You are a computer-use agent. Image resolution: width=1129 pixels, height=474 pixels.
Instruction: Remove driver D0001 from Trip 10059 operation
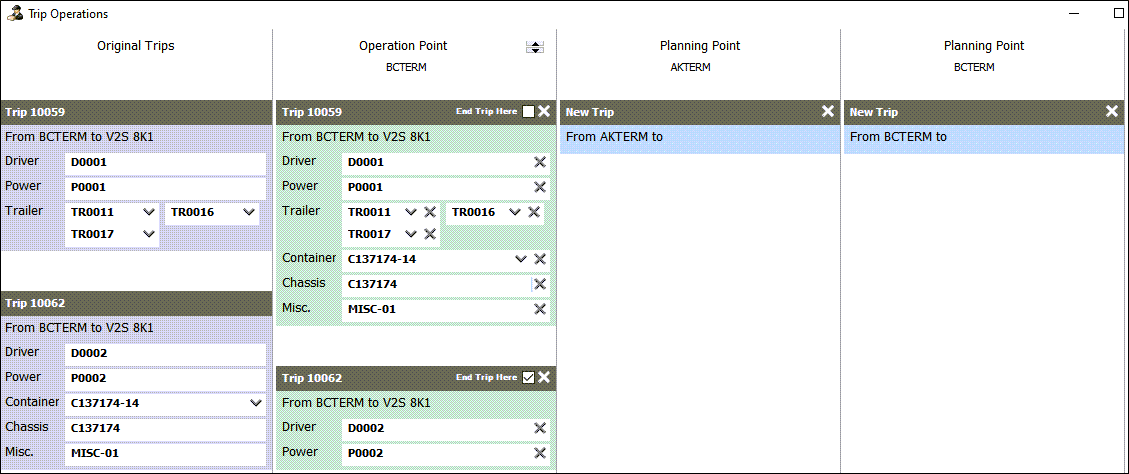click(540, 162)
